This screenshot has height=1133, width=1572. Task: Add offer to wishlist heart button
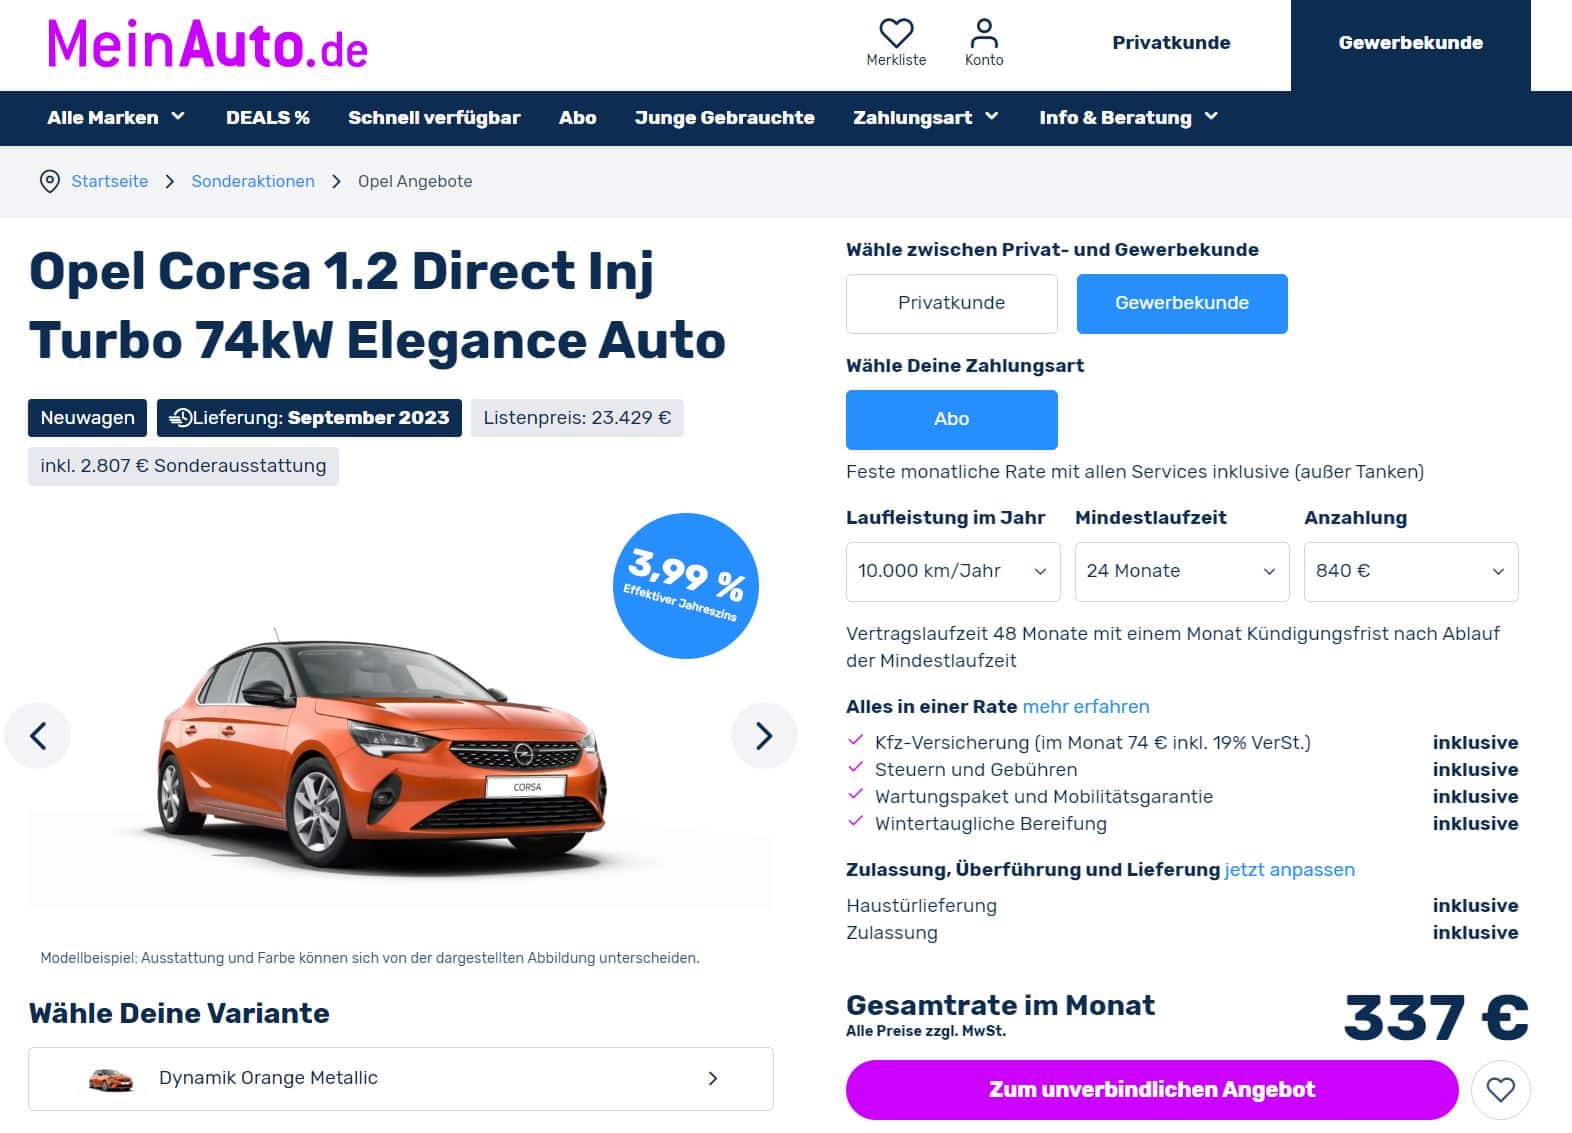[x=1500, y=1090]
